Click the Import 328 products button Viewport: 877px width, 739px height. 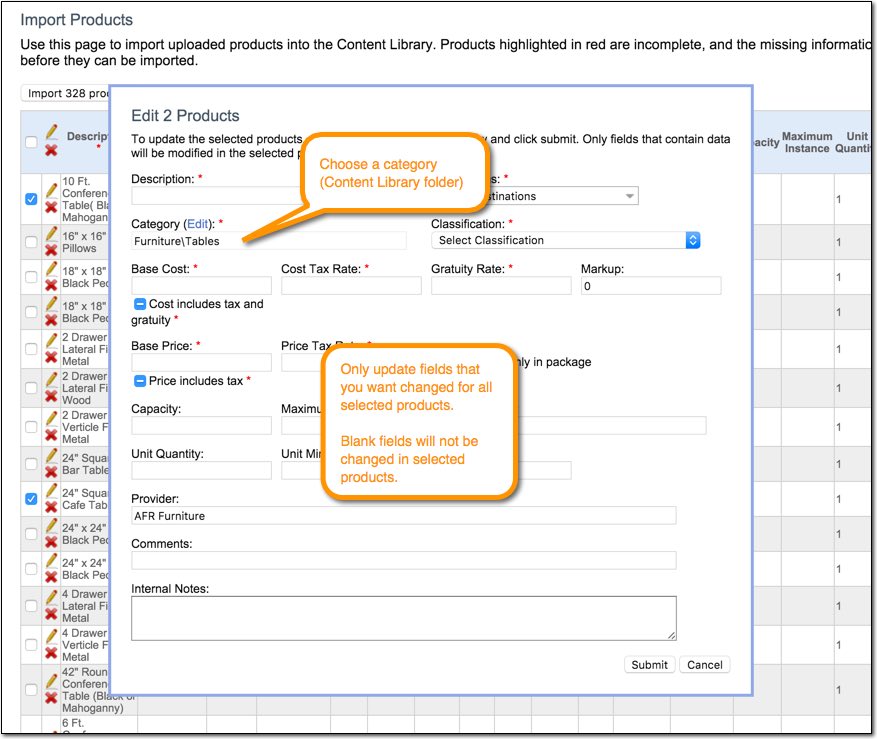(x=67, y=93)
